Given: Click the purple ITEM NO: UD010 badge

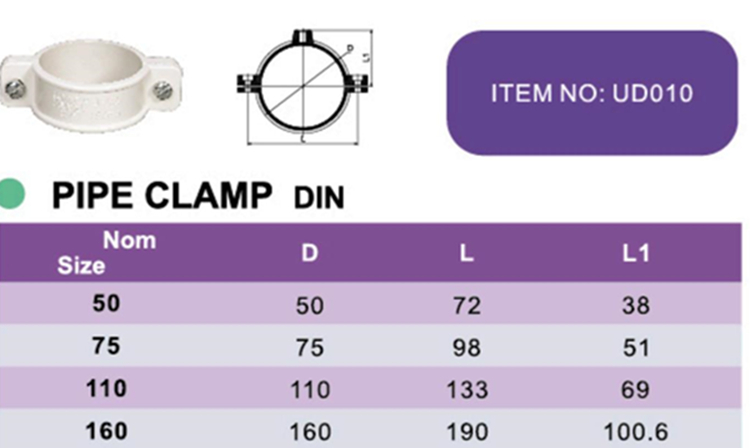Looking at the screenshot, I should (x=592, y=93).
